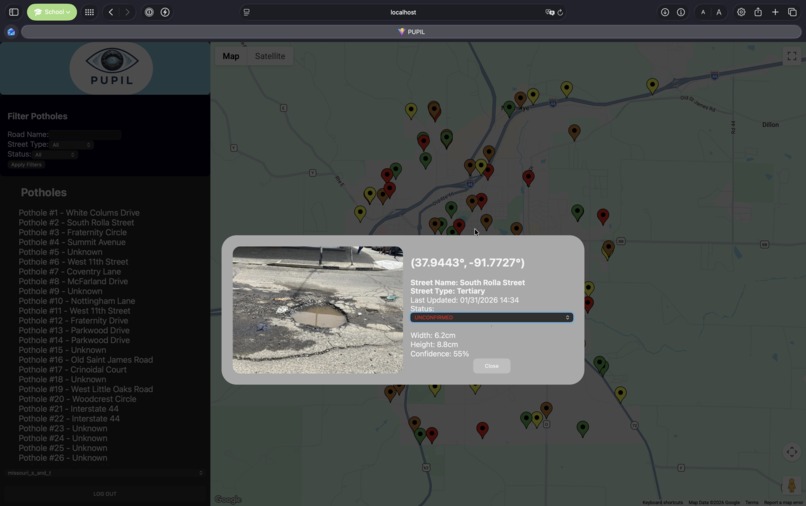Viewport: 806px width, 506px height.
Task: Select Pothole #2 - South Rolla Street
Action: 76,223
